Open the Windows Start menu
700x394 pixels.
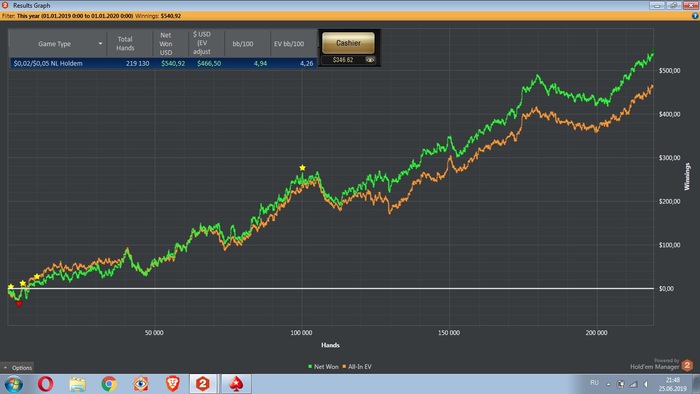coord(14,384)
